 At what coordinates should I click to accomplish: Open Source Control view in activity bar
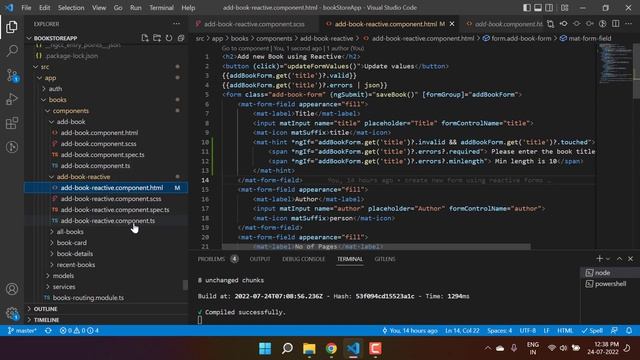(x=12, y=75)
